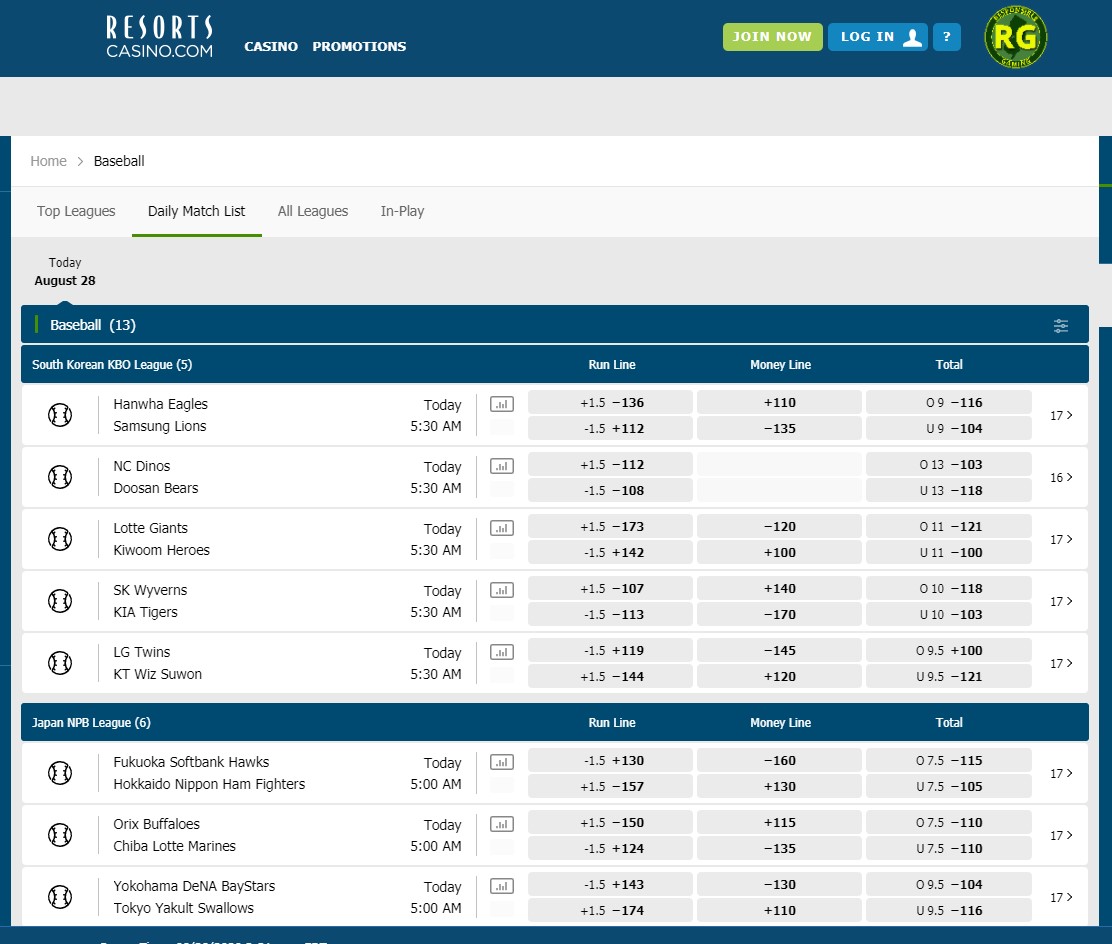This screenshot has width=1112, height=944.
Task: Click the Join Now button
Action: 772,37
